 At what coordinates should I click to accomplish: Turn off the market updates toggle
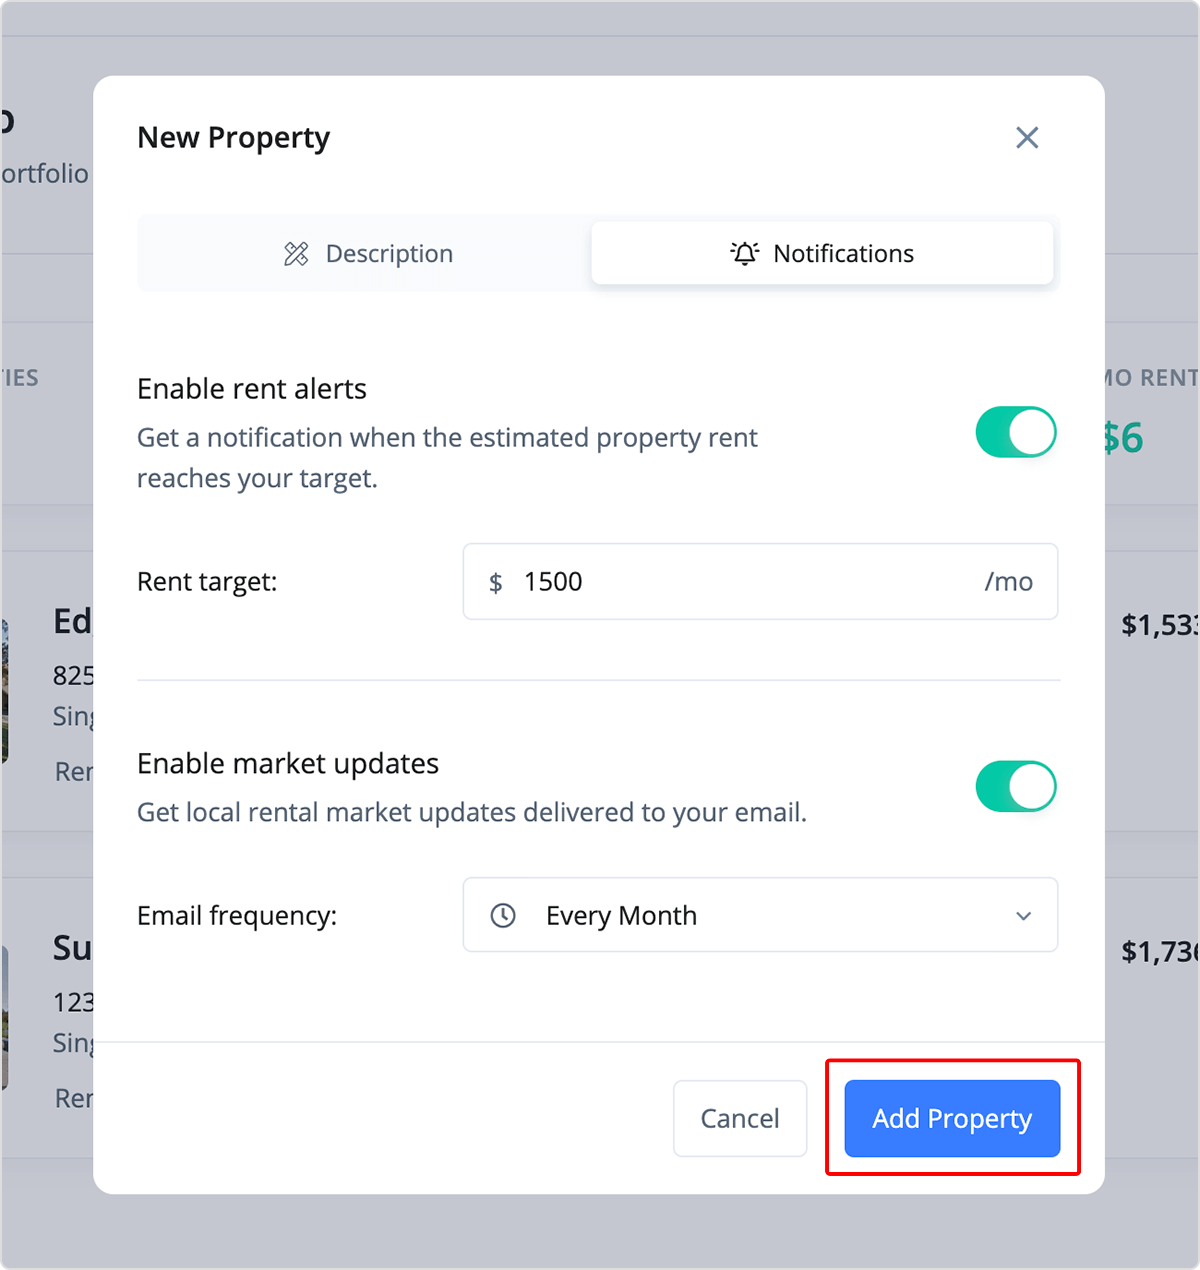click(1016, 786)
